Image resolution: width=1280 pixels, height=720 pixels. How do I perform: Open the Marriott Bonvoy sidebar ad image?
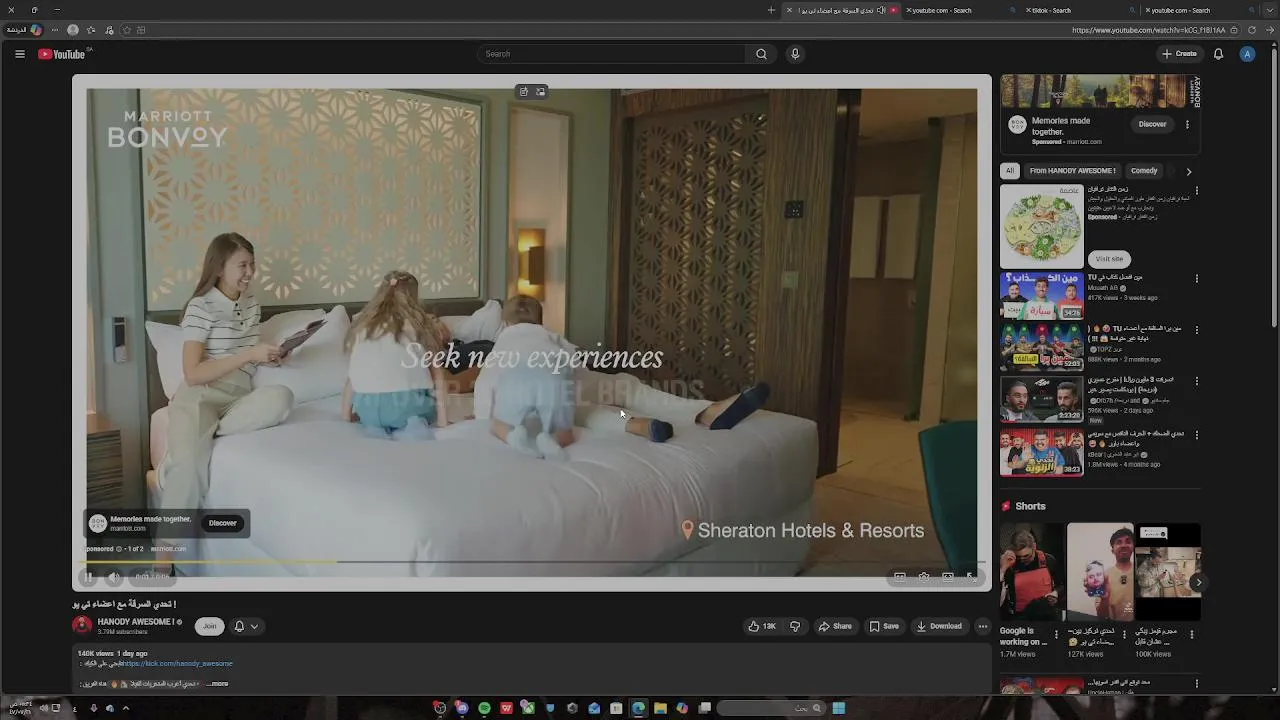(x=1100, y=91)
